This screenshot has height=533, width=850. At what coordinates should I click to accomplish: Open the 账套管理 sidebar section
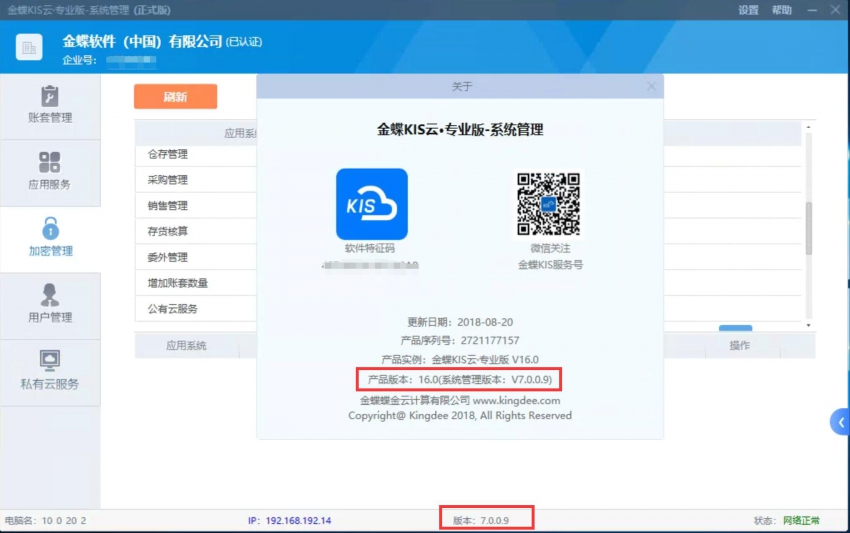[49, 106]
